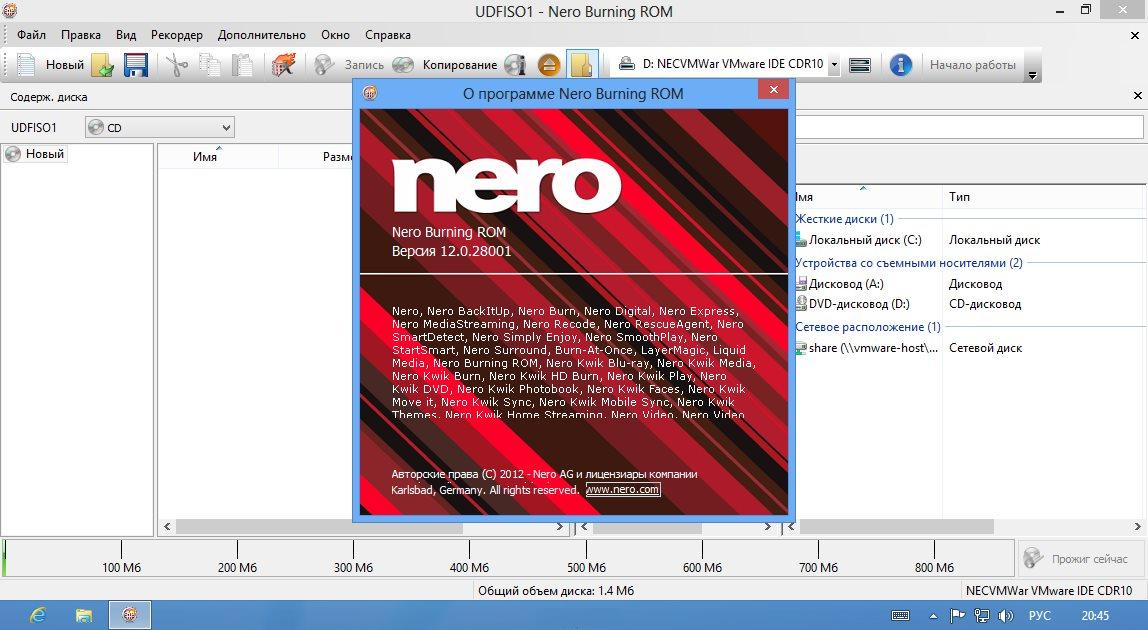
Task: Cut selection using the scissors icon
Action: [176, 64]
